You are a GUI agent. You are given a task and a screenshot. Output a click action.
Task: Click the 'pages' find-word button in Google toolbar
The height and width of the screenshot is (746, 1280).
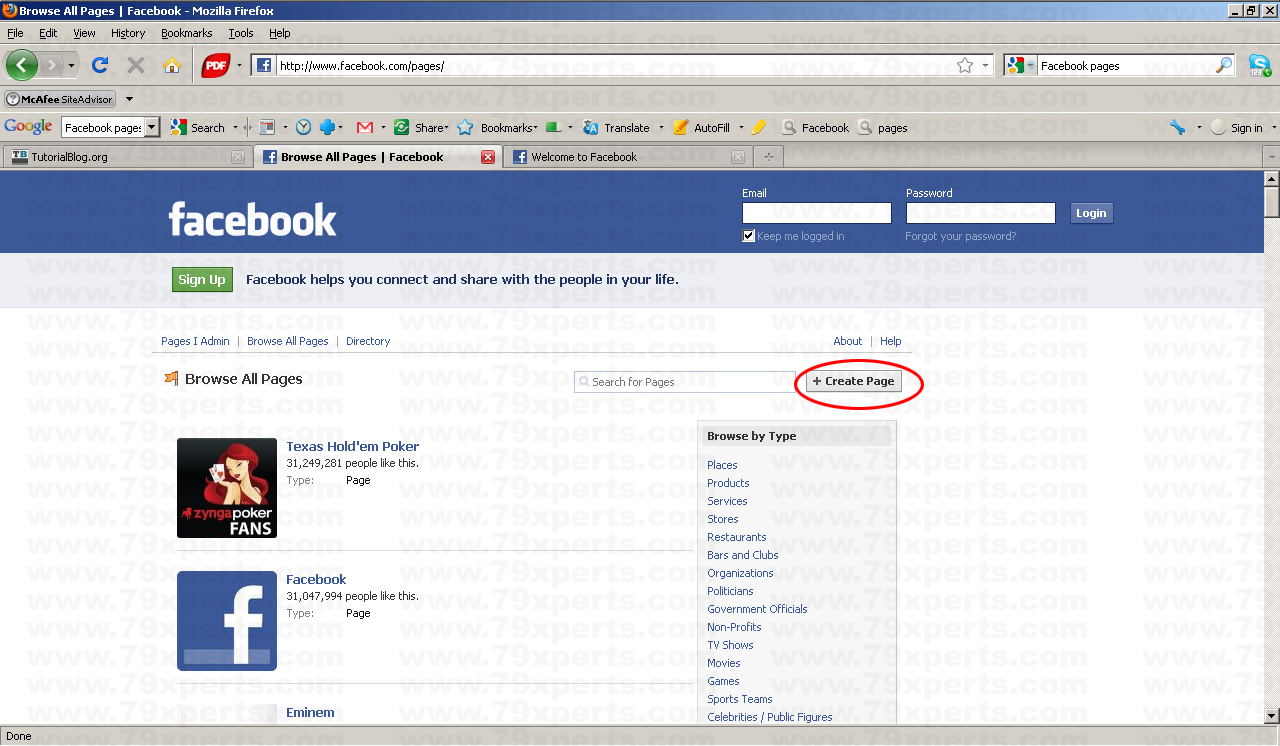point(883,127)
